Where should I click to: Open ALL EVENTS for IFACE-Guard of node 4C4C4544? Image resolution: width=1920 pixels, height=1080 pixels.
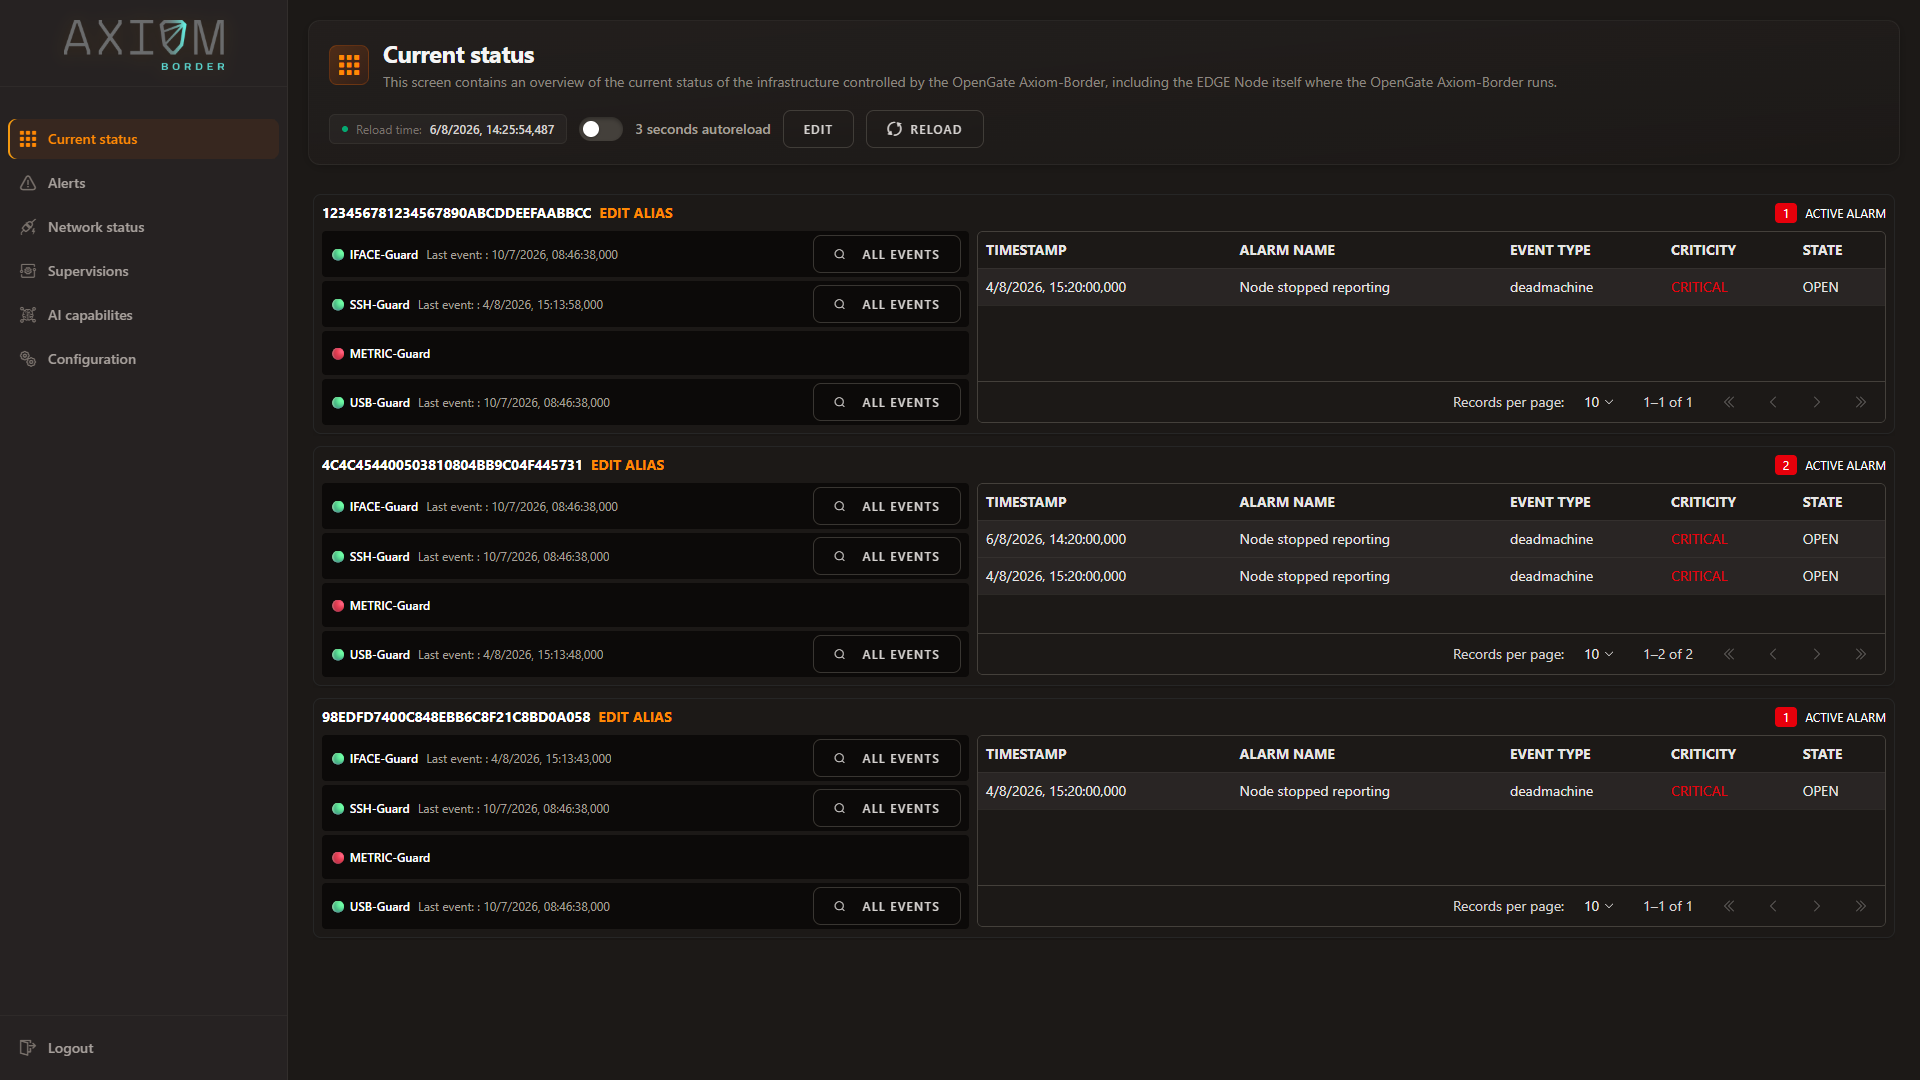[x=887, y=506]
